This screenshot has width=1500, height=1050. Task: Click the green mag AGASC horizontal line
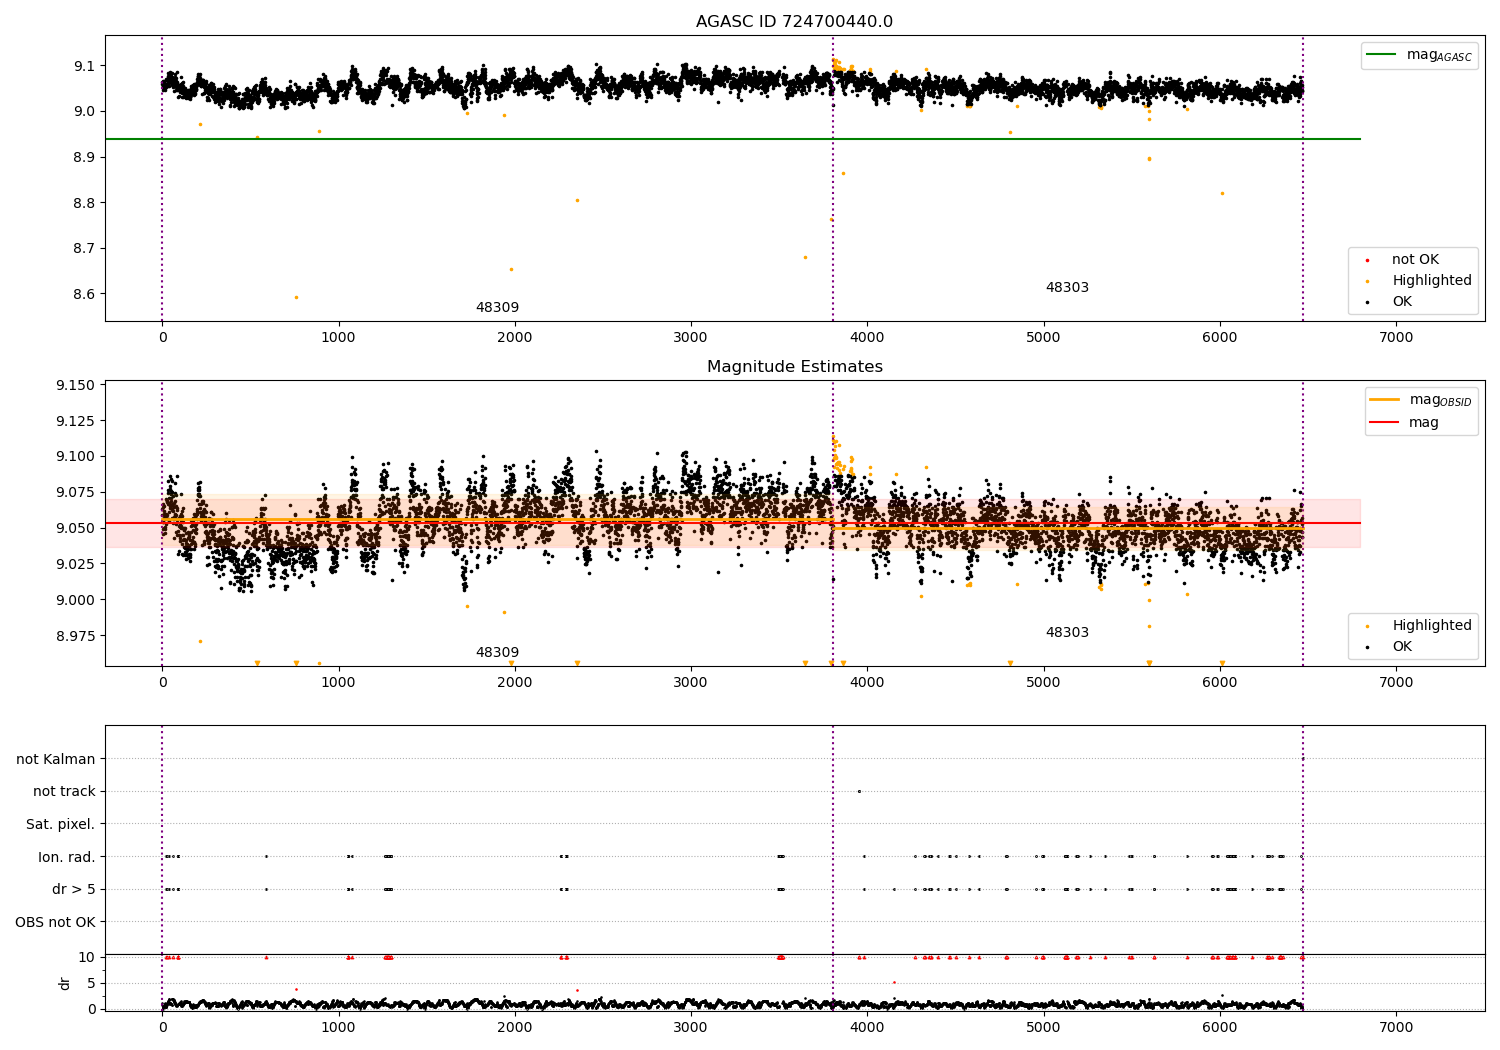click(x=732, y=139)
